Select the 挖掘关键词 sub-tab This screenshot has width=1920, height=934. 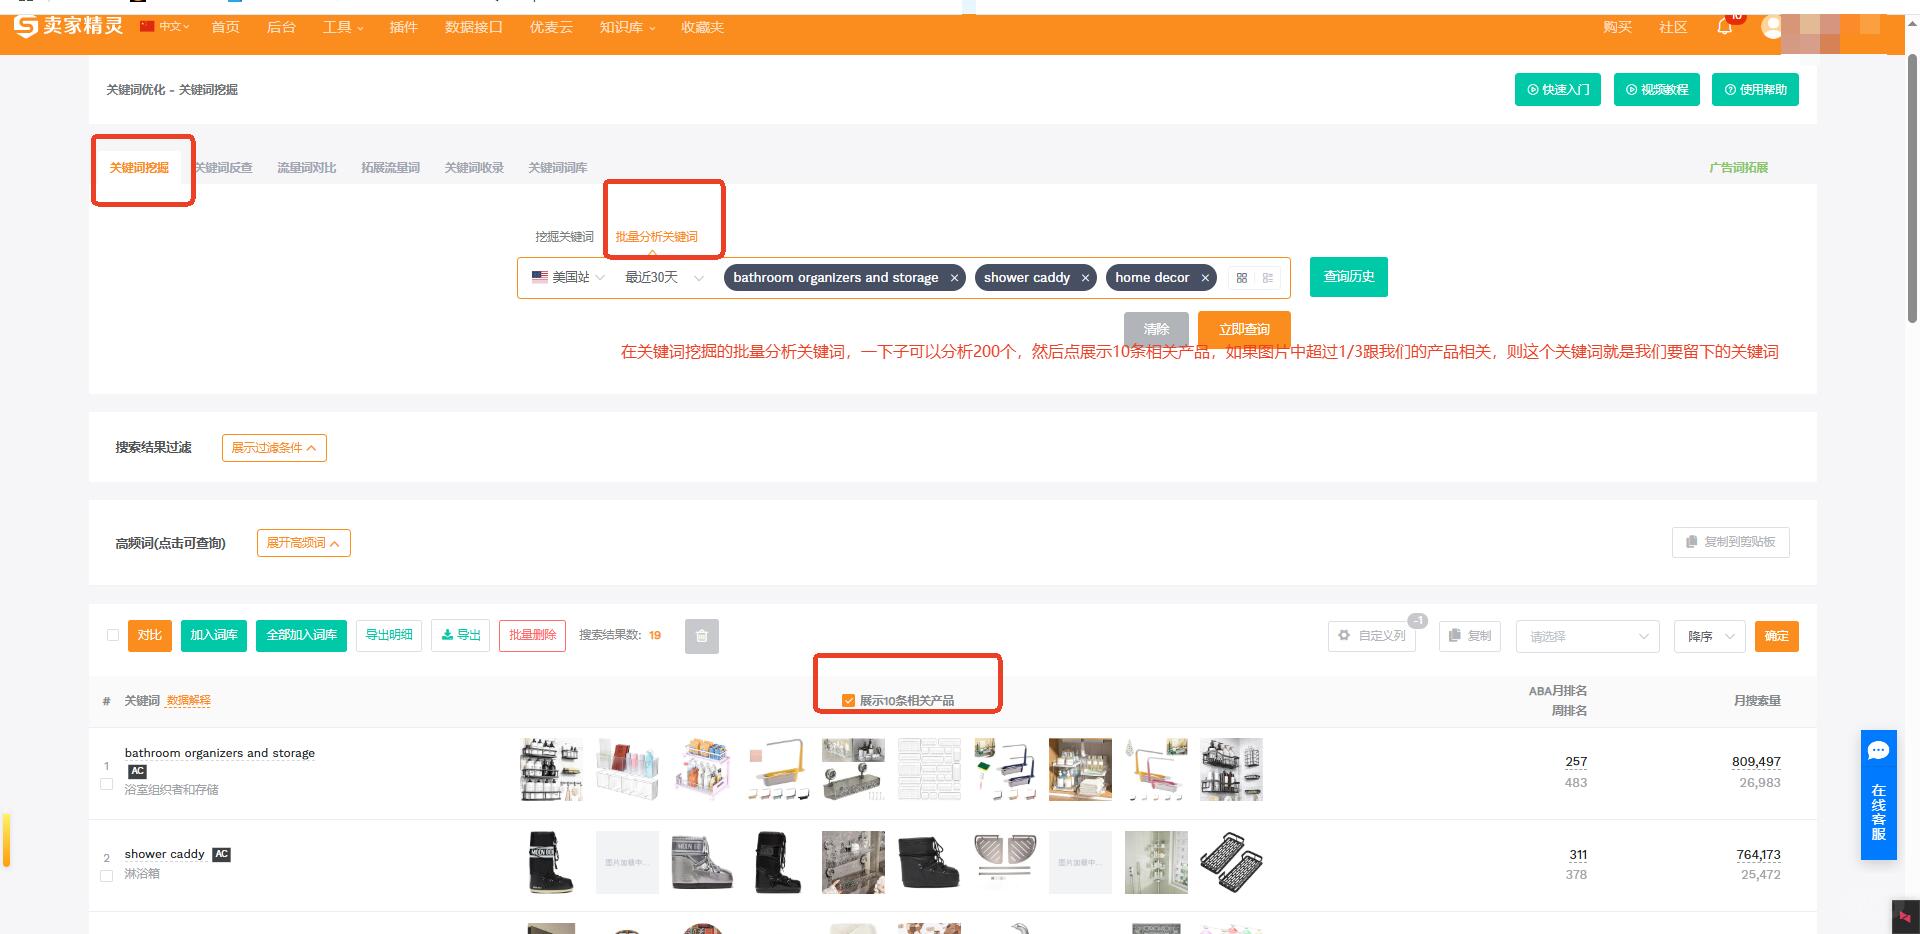[x=564, y=237]
